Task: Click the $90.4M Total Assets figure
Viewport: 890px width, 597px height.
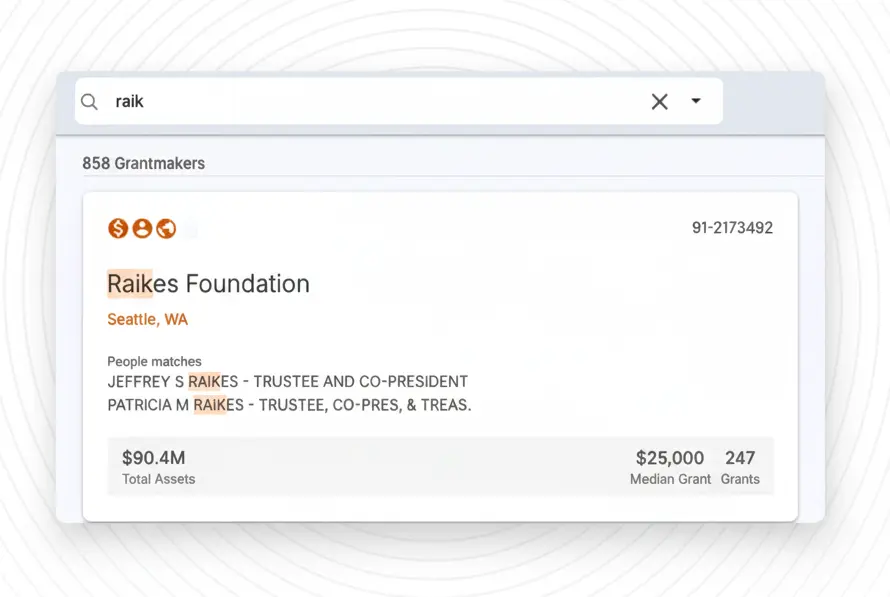Action: 153,458
